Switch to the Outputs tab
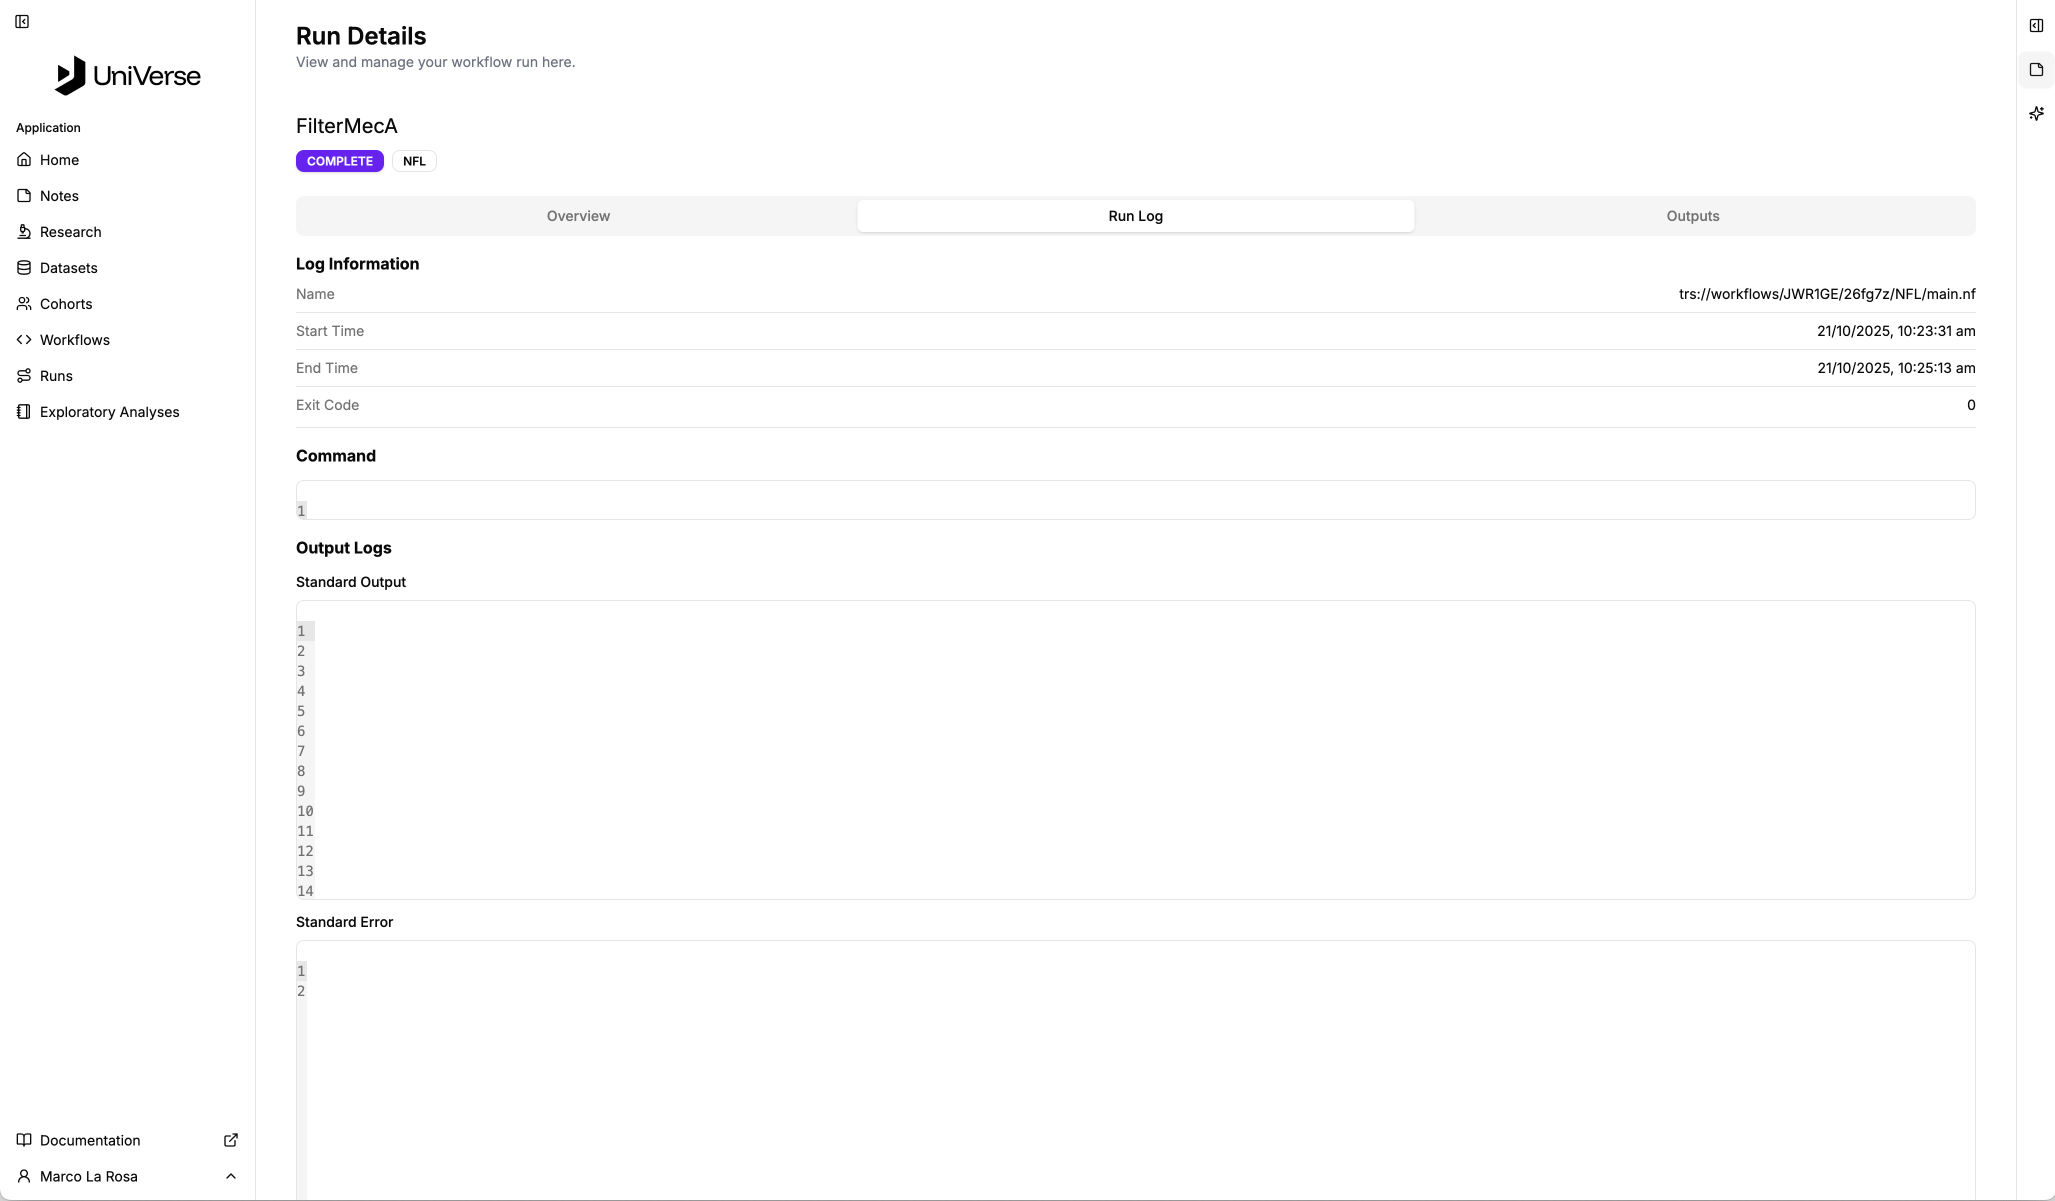The image size is (2055, 1201). 1692,216
